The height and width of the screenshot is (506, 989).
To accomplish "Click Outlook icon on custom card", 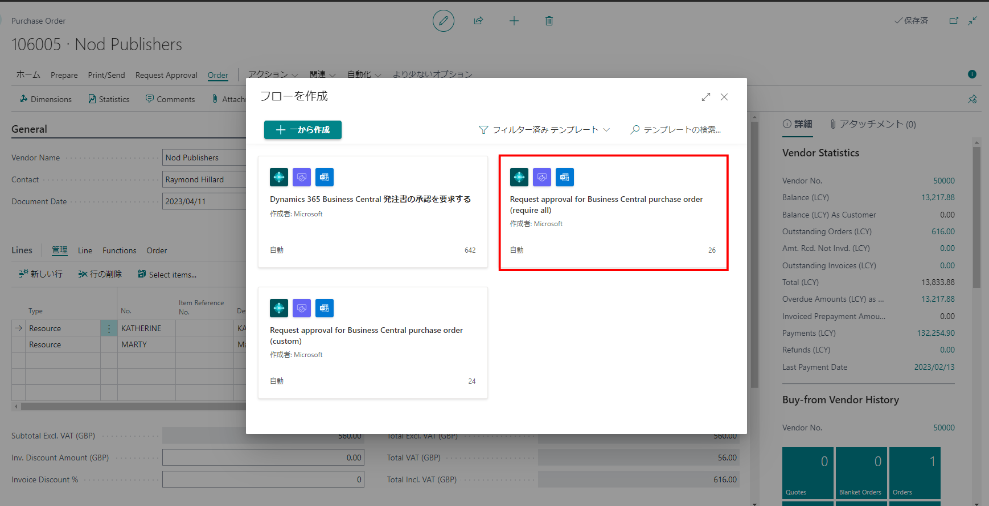I will click(x=324, y=308).
